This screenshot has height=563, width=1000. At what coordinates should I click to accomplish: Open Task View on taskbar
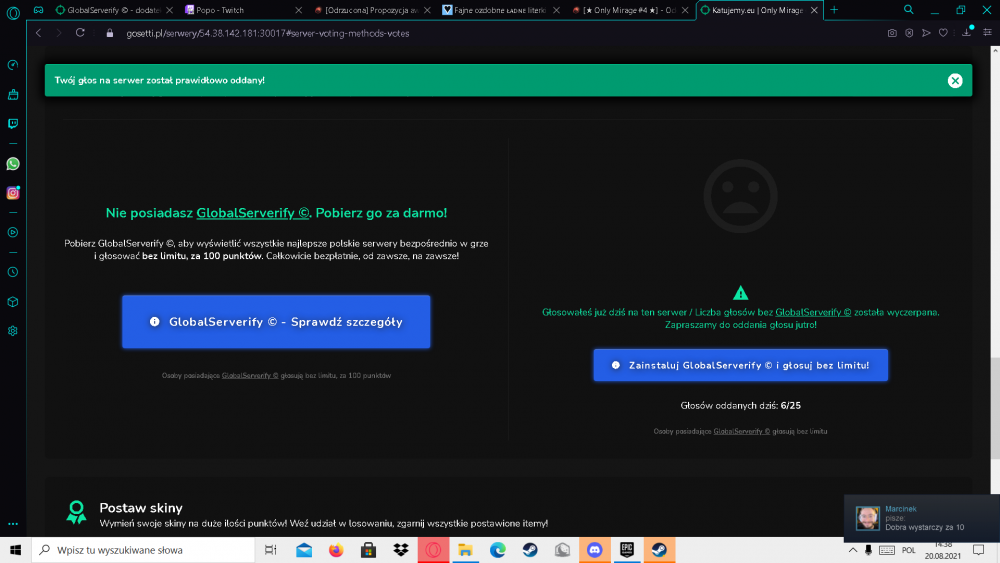270,550
